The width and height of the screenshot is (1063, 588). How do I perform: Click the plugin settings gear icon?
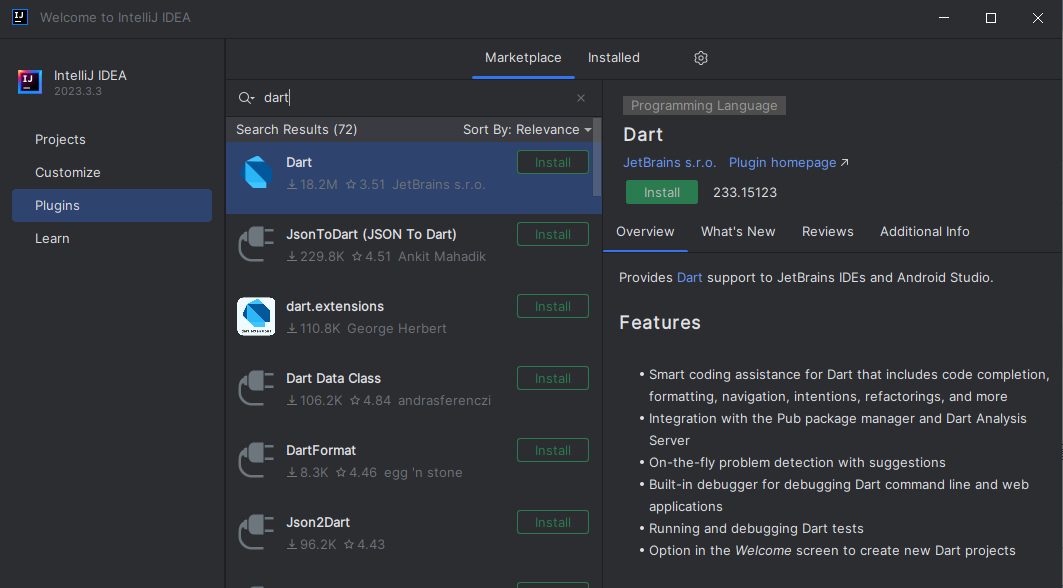(x=701, y=58)
